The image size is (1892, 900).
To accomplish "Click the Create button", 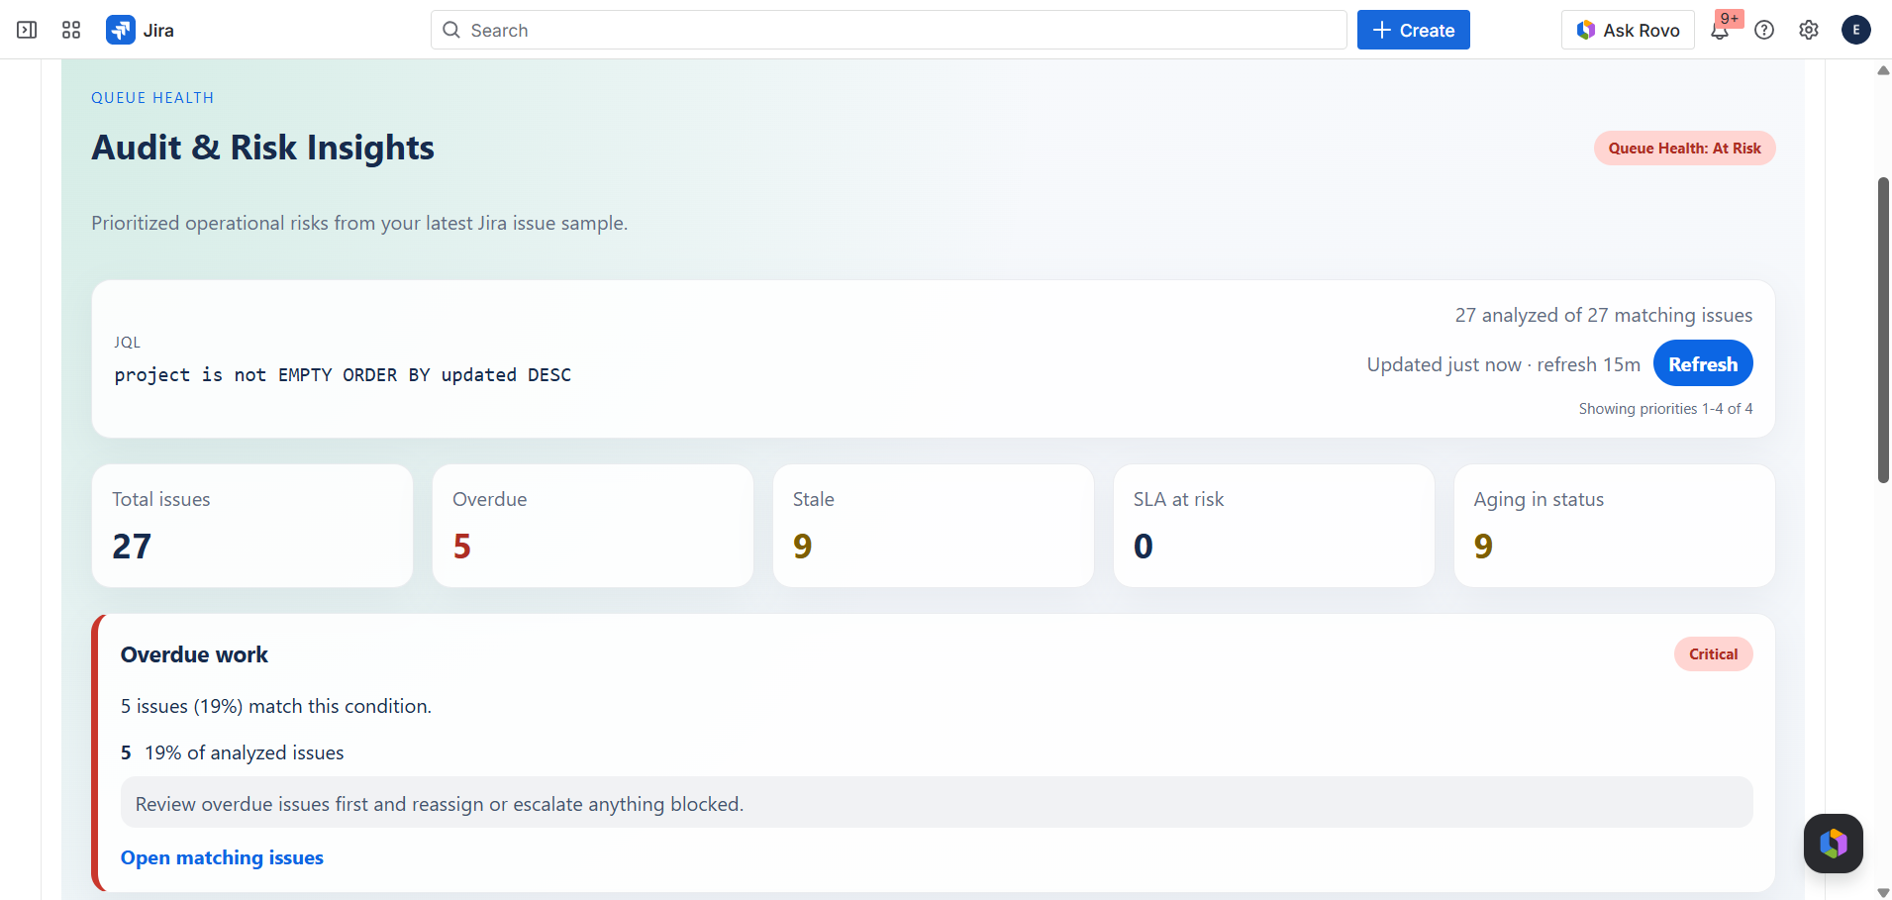I will click(1413, 29).
